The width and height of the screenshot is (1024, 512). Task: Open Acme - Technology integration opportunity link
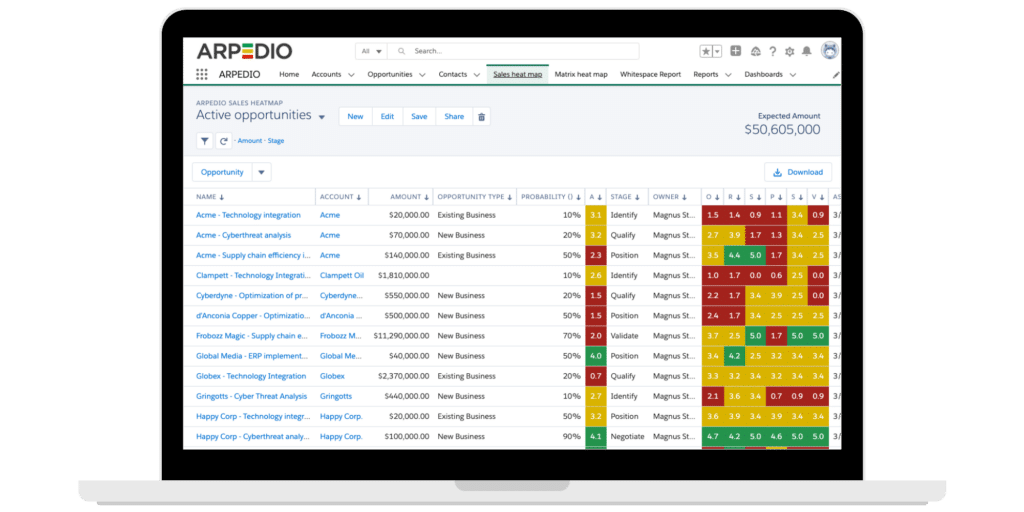point(248,215)
